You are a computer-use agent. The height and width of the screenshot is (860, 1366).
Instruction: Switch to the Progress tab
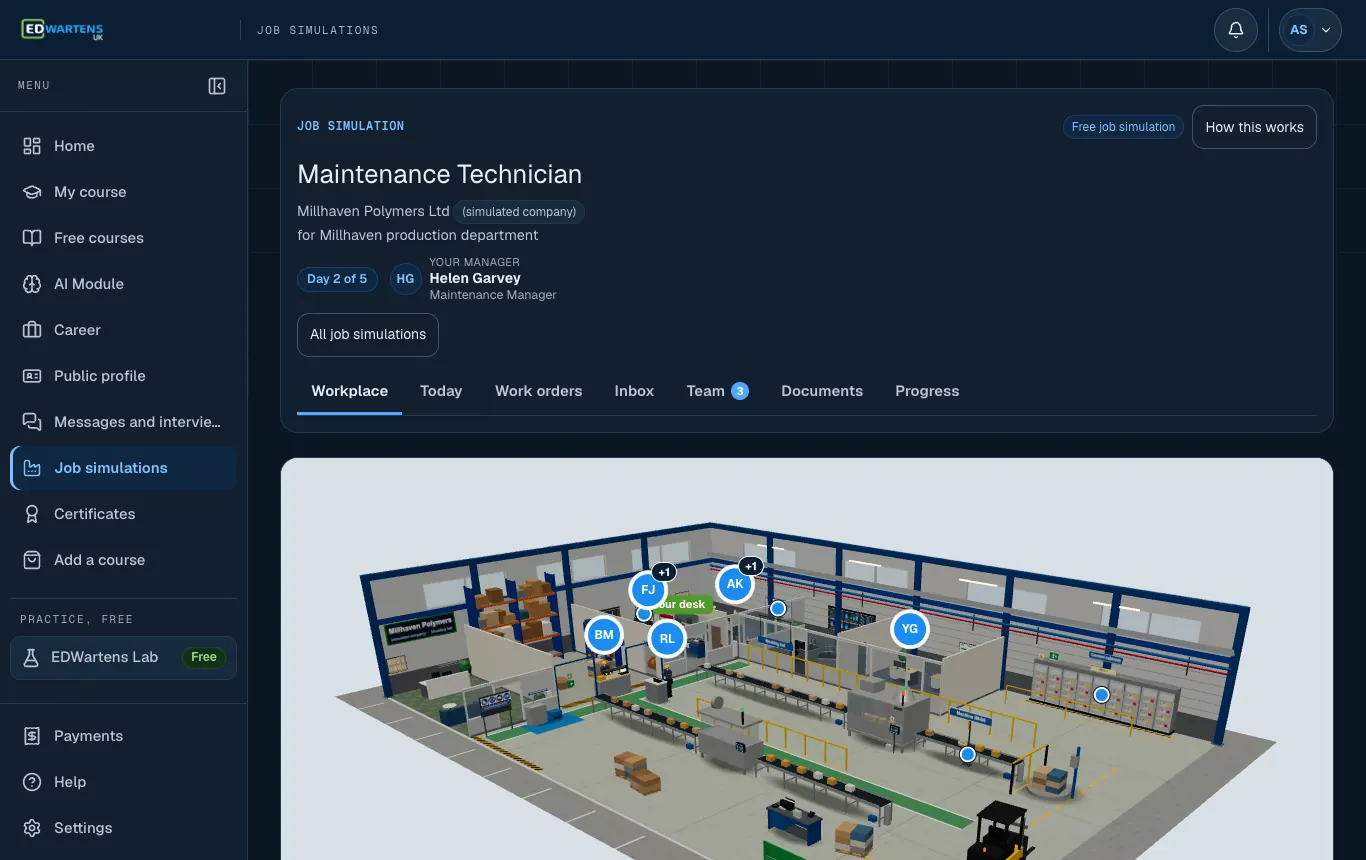tap(927, 391)
